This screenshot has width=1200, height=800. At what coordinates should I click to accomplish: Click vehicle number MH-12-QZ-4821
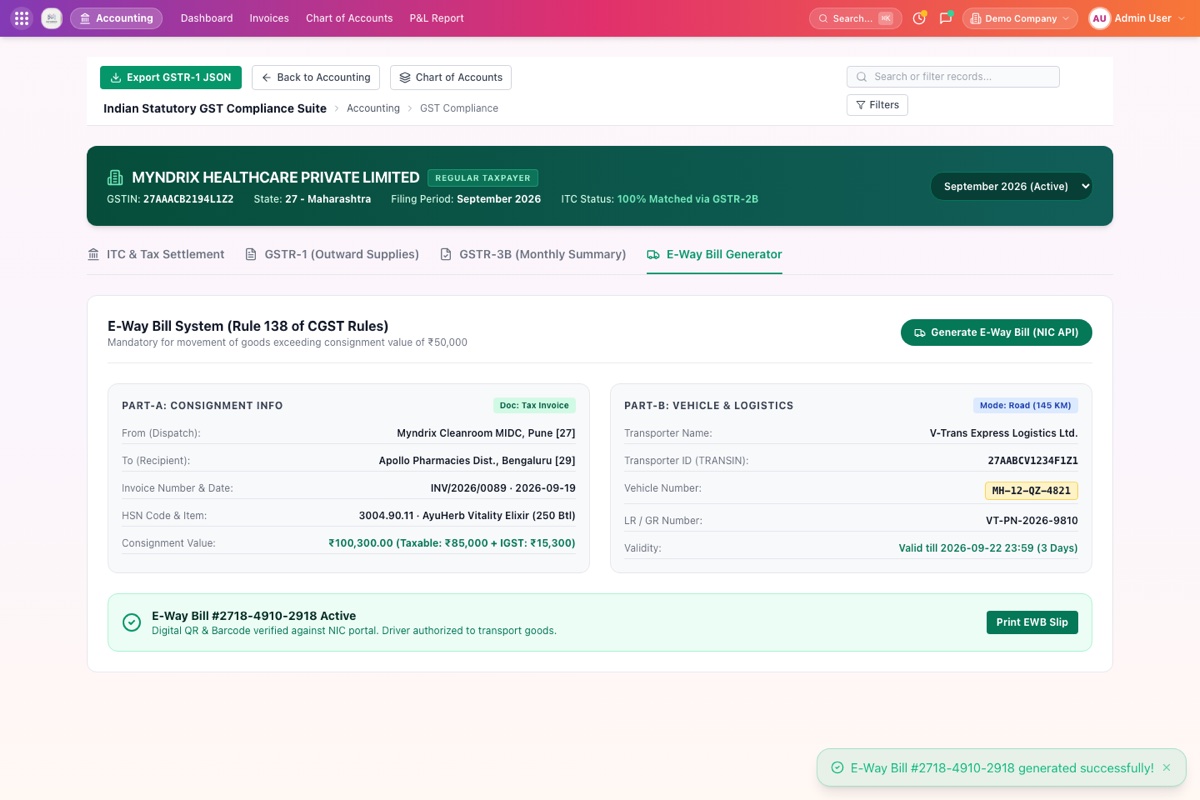(1031, 491)
